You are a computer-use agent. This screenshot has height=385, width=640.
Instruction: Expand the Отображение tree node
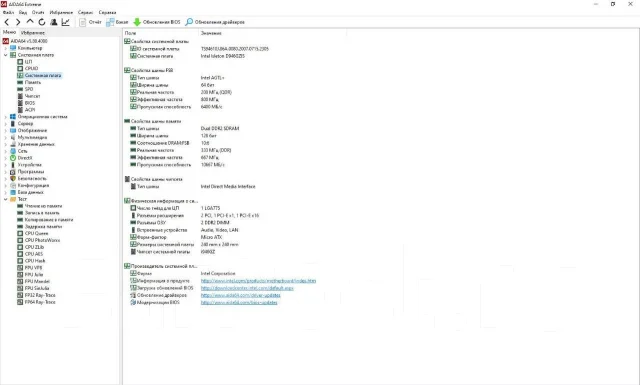pyautogui.click(x=5, y=131)
